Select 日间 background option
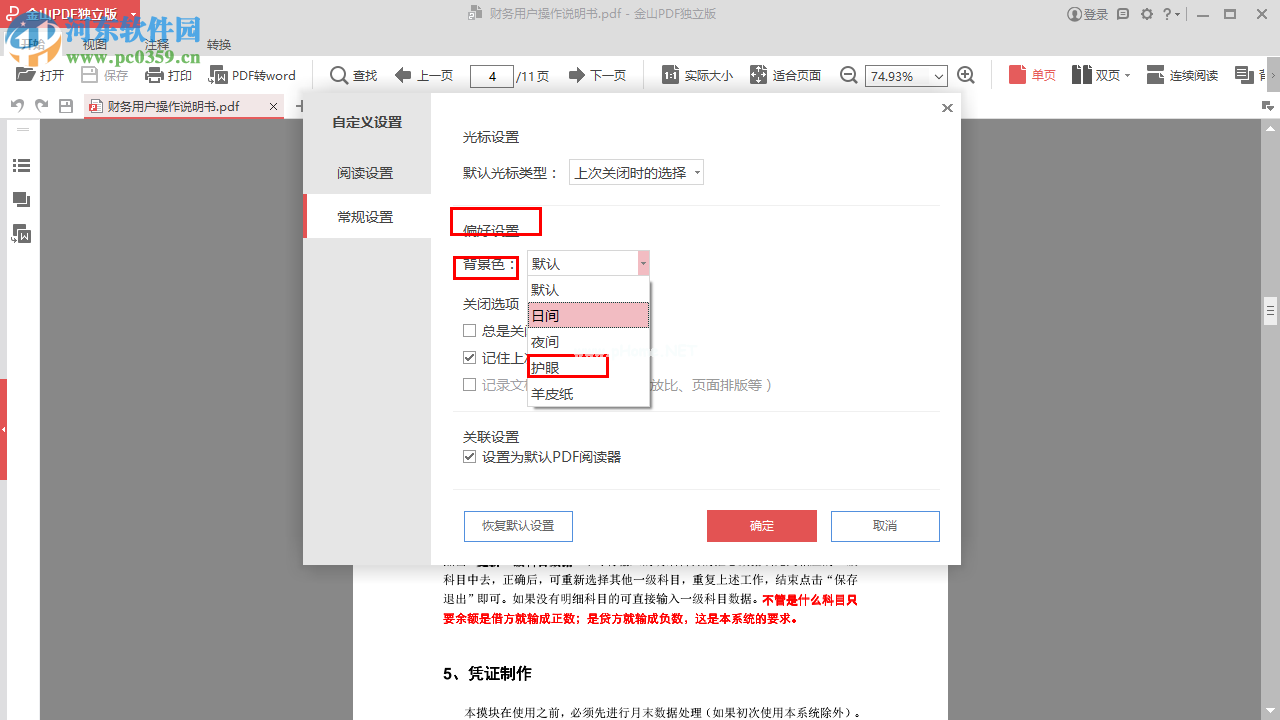 click(589, 316)
